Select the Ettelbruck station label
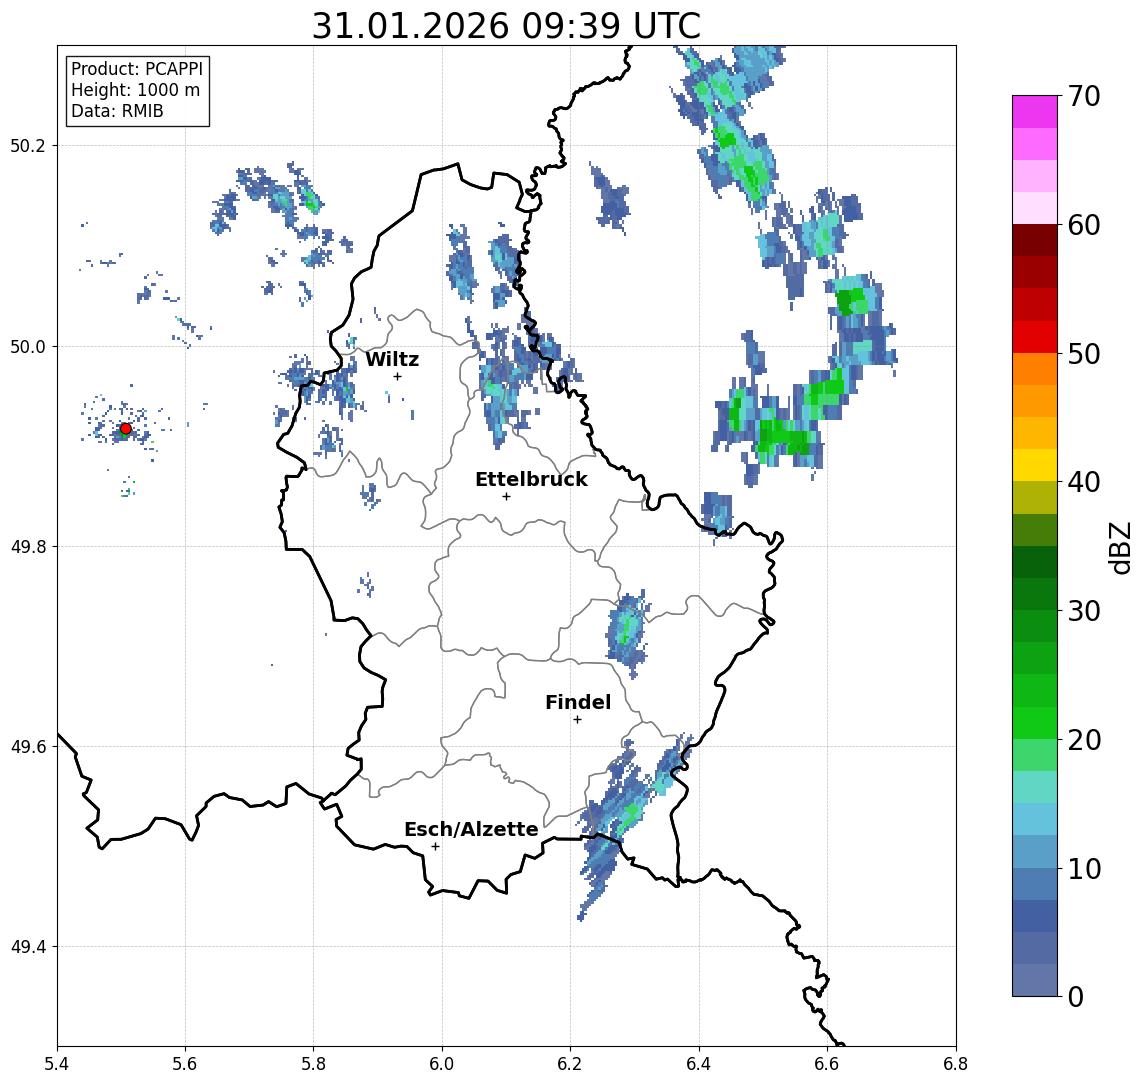The width and height of the screenshot is (1145, 1084). tap(531, 479)
